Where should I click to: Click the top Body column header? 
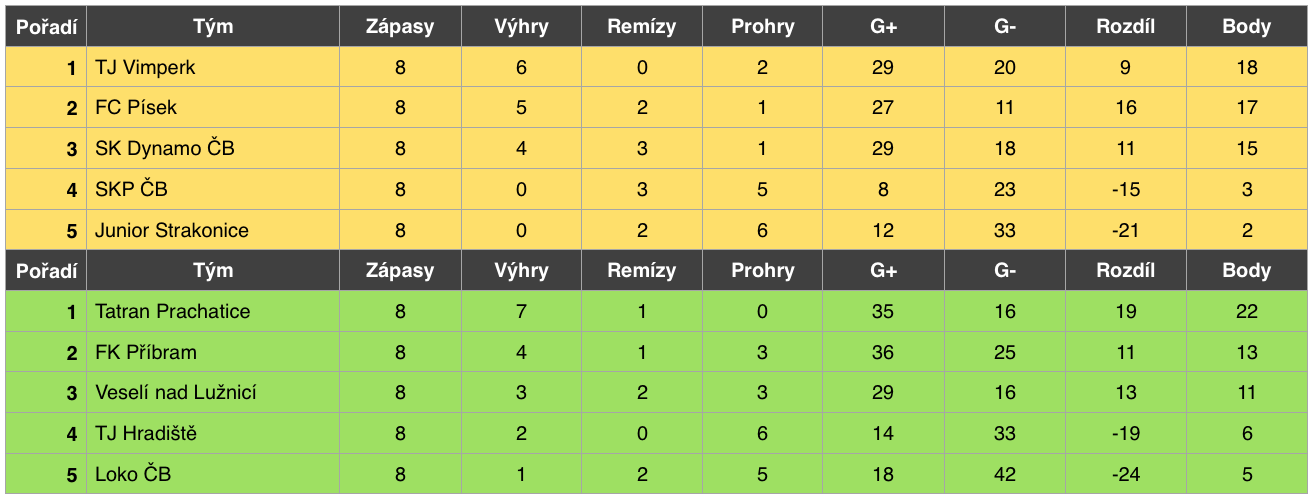[1247, 26]
